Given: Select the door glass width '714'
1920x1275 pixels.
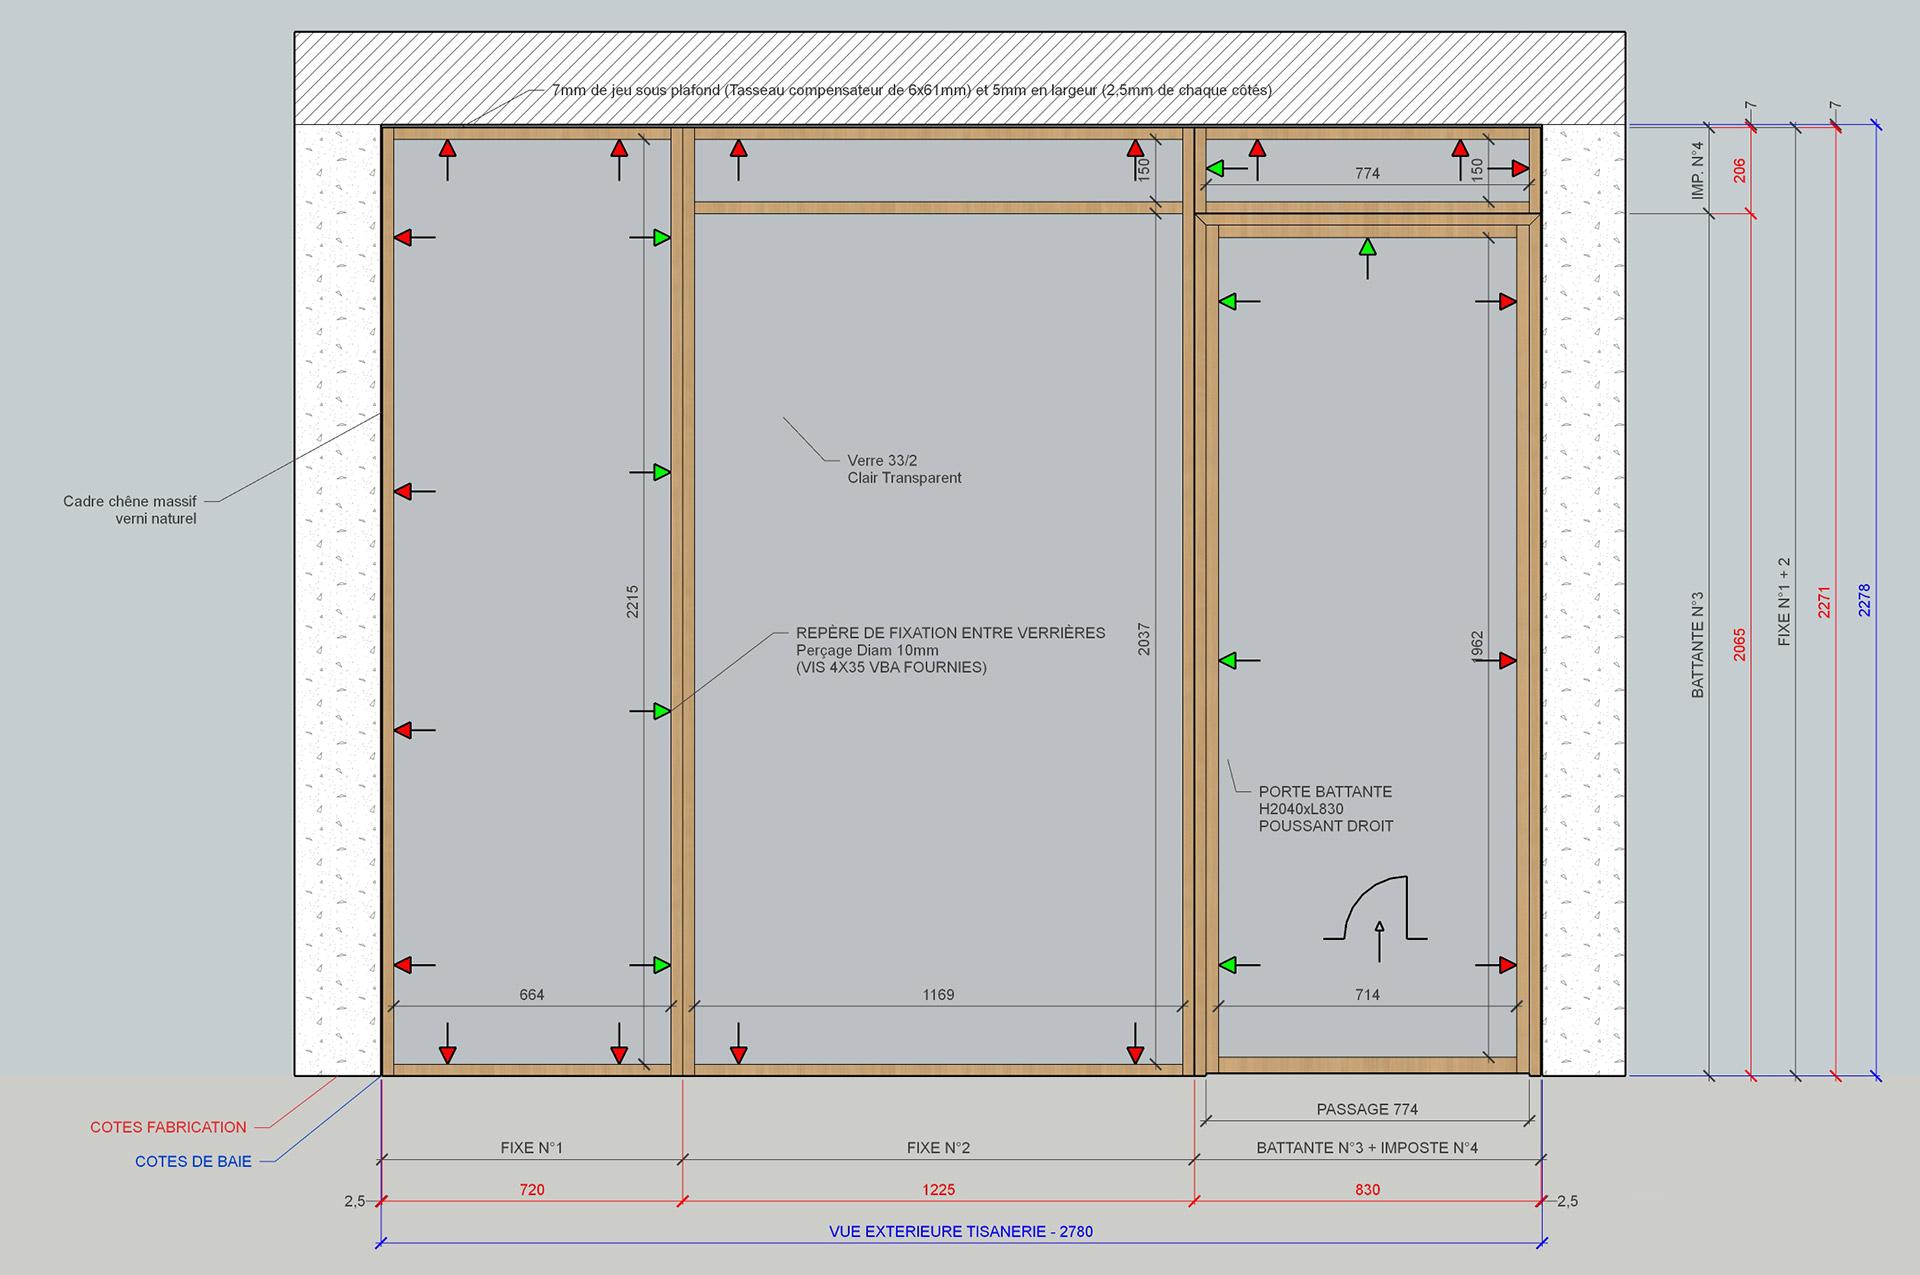Looking at the screenshot, I should tap(1367, 995).
